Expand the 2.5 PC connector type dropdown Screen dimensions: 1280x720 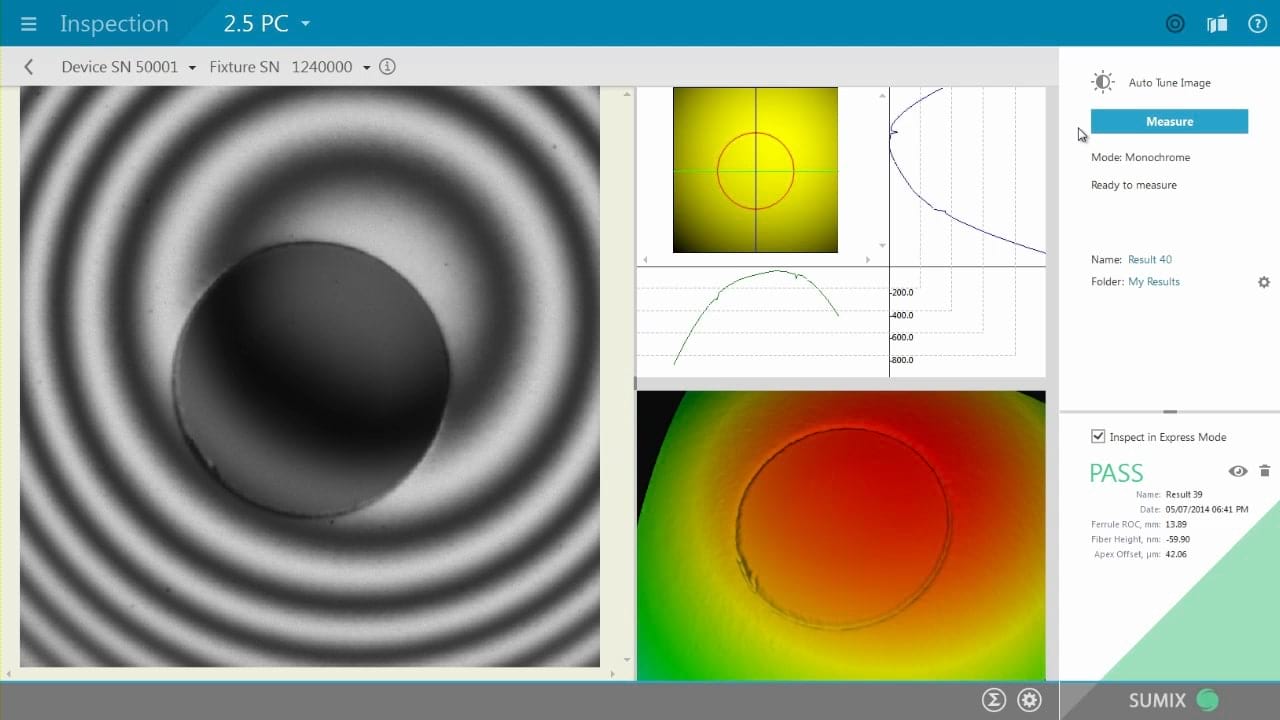(x=267, y=24)
